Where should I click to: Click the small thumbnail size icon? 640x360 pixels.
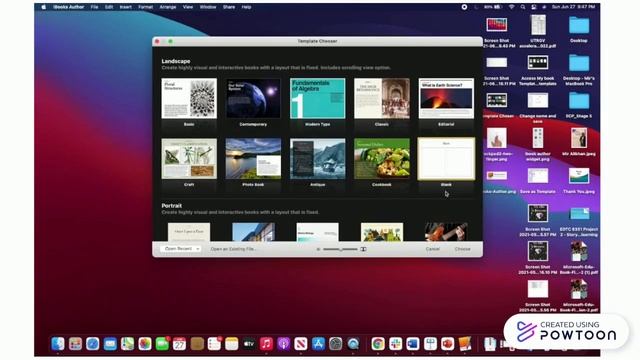(318, 249)
